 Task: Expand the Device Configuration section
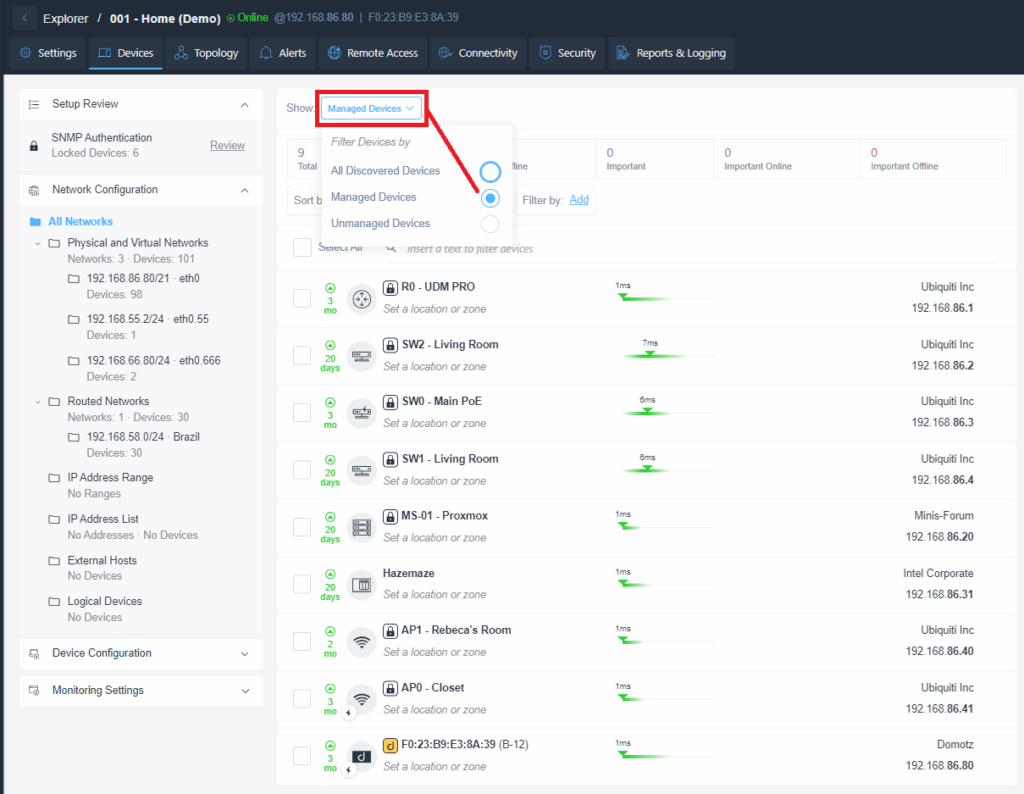pyautogui.click(x=245, y=654)
